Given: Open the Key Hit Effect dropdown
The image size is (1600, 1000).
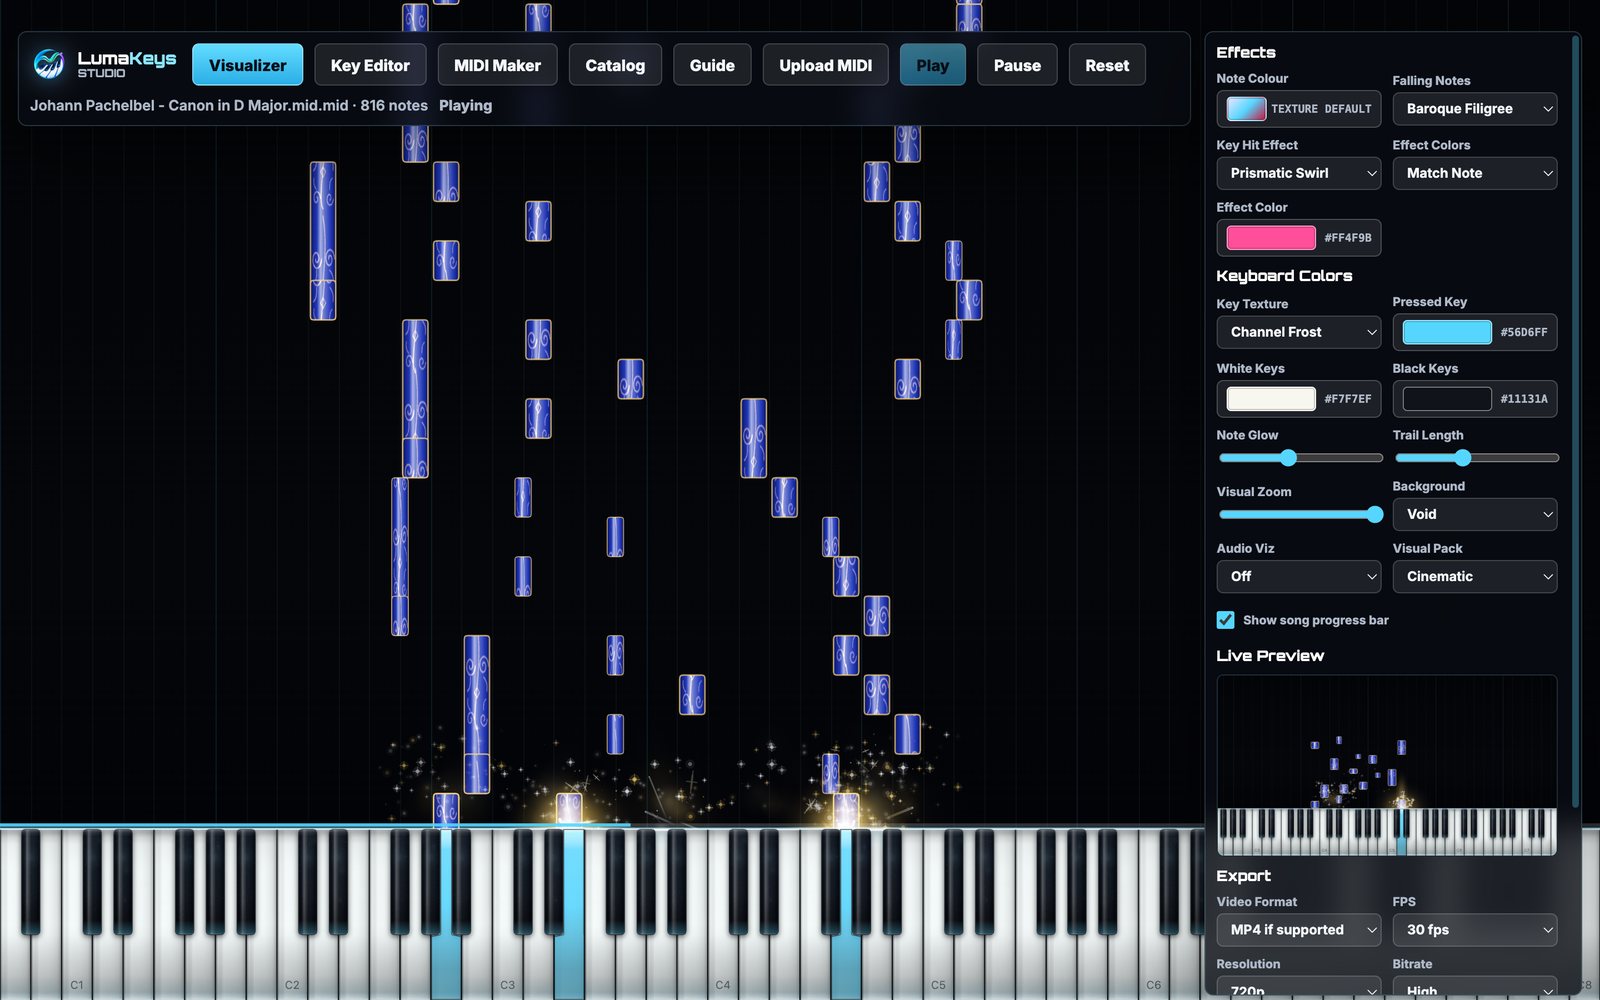Looking at the screenshot, I should click(1298, 173).
